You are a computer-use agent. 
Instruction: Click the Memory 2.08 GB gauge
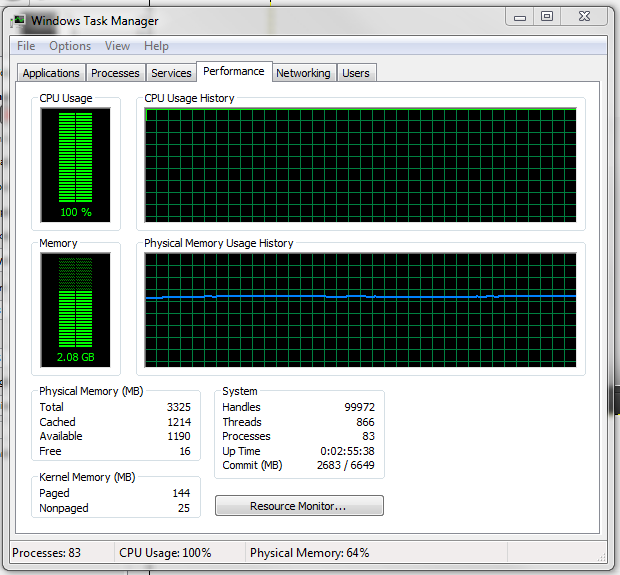(76, 310)
